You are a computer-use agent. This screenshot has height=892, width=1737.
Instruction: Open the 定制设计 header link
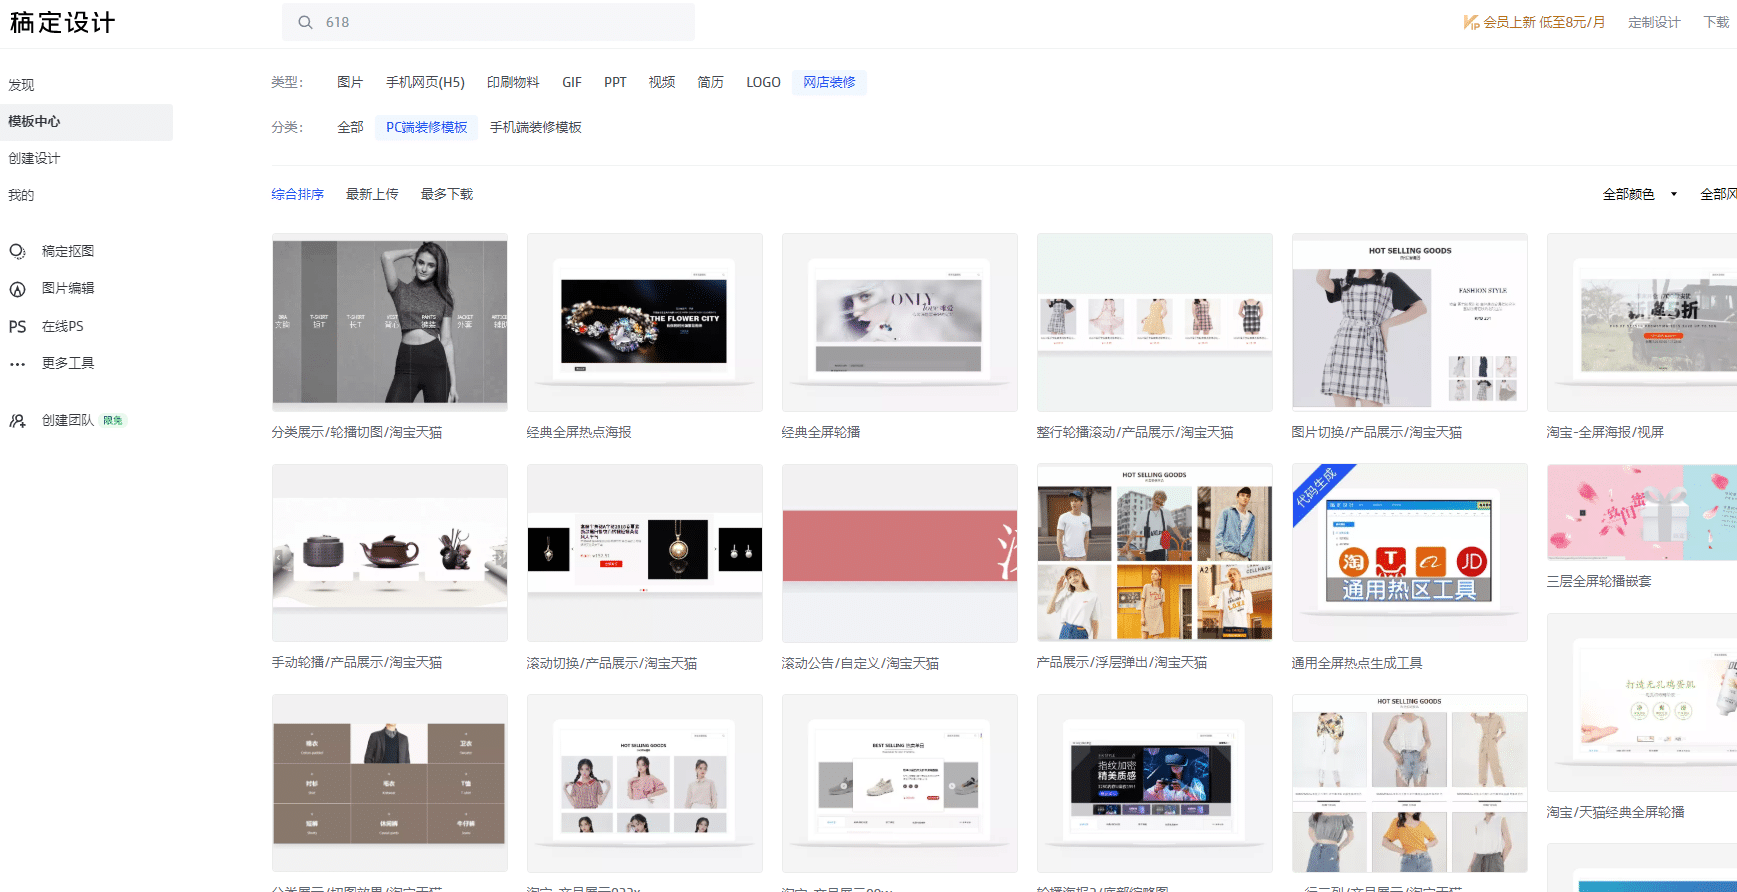(x=1654, y=22)
